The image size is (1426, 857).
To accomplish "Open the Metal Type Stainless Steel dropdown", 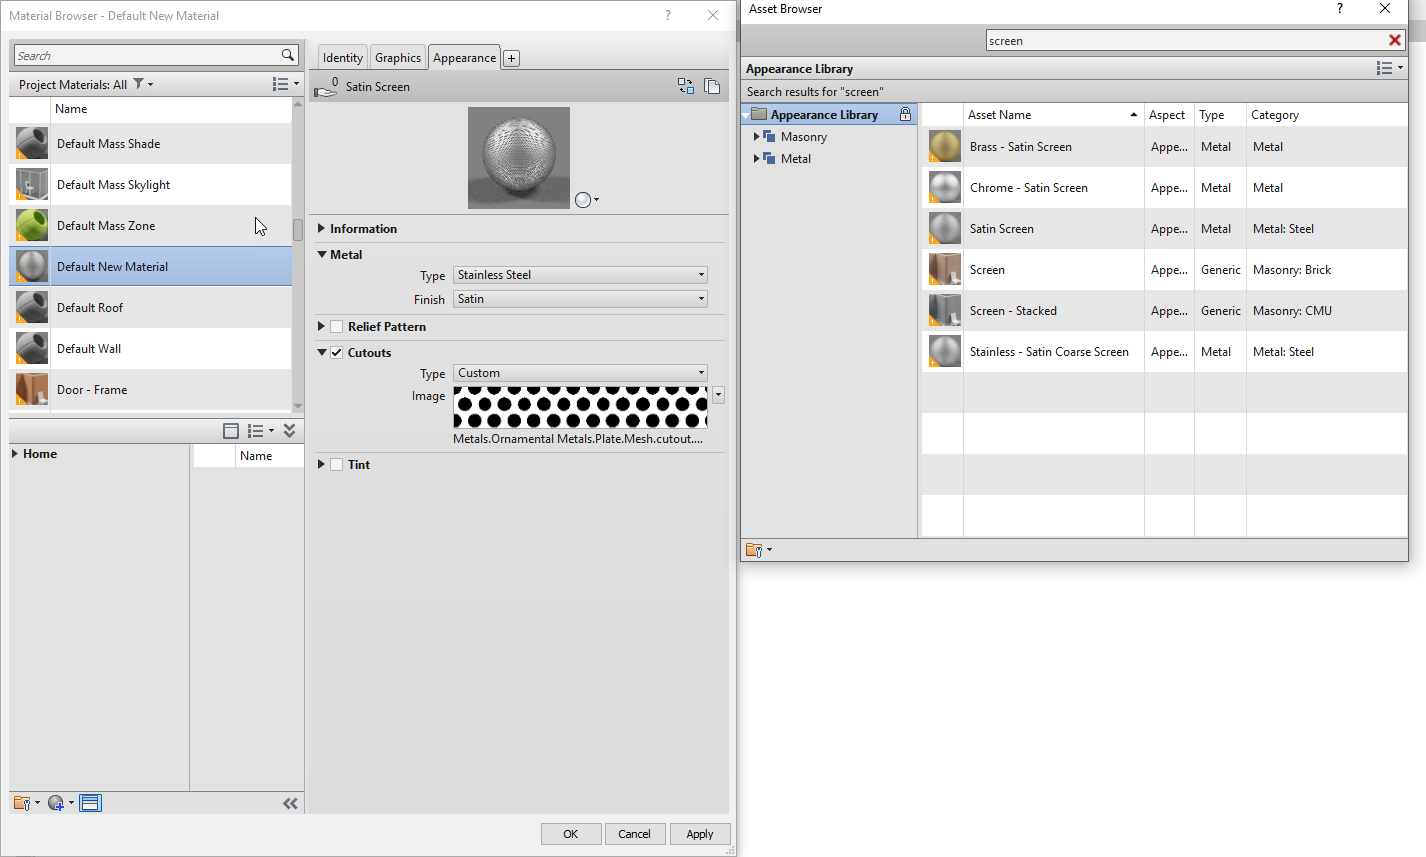I will (x=581, y=275).
